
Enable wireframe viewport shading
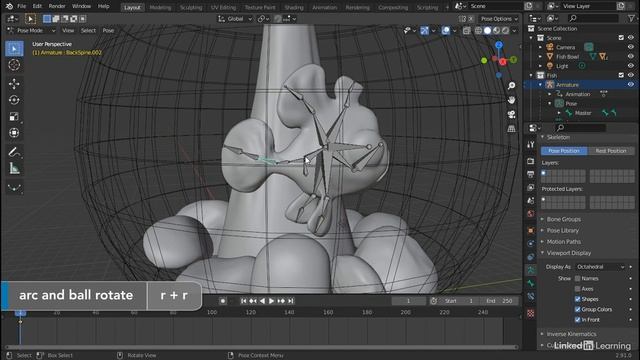478,31
